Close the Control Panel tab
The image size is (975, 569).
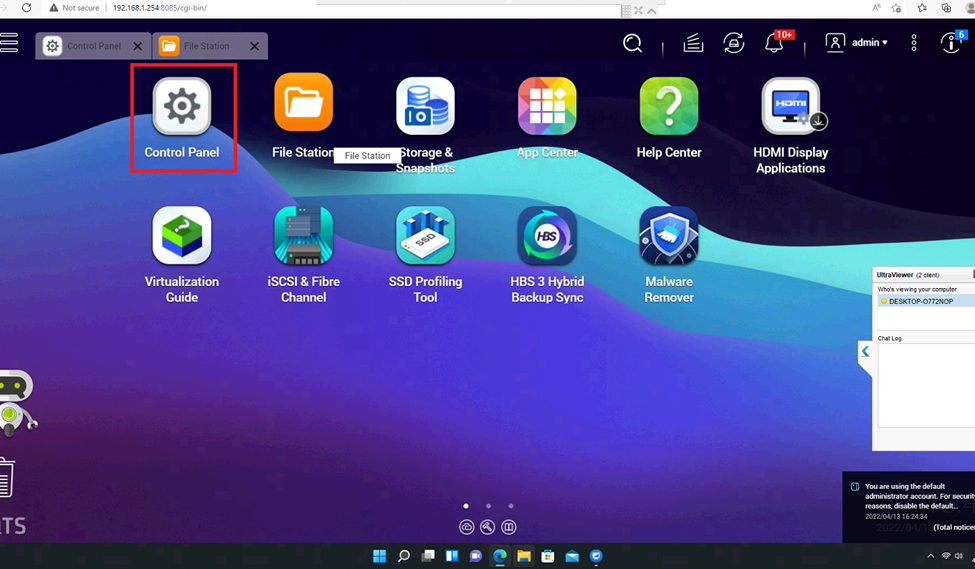[137, 46]
